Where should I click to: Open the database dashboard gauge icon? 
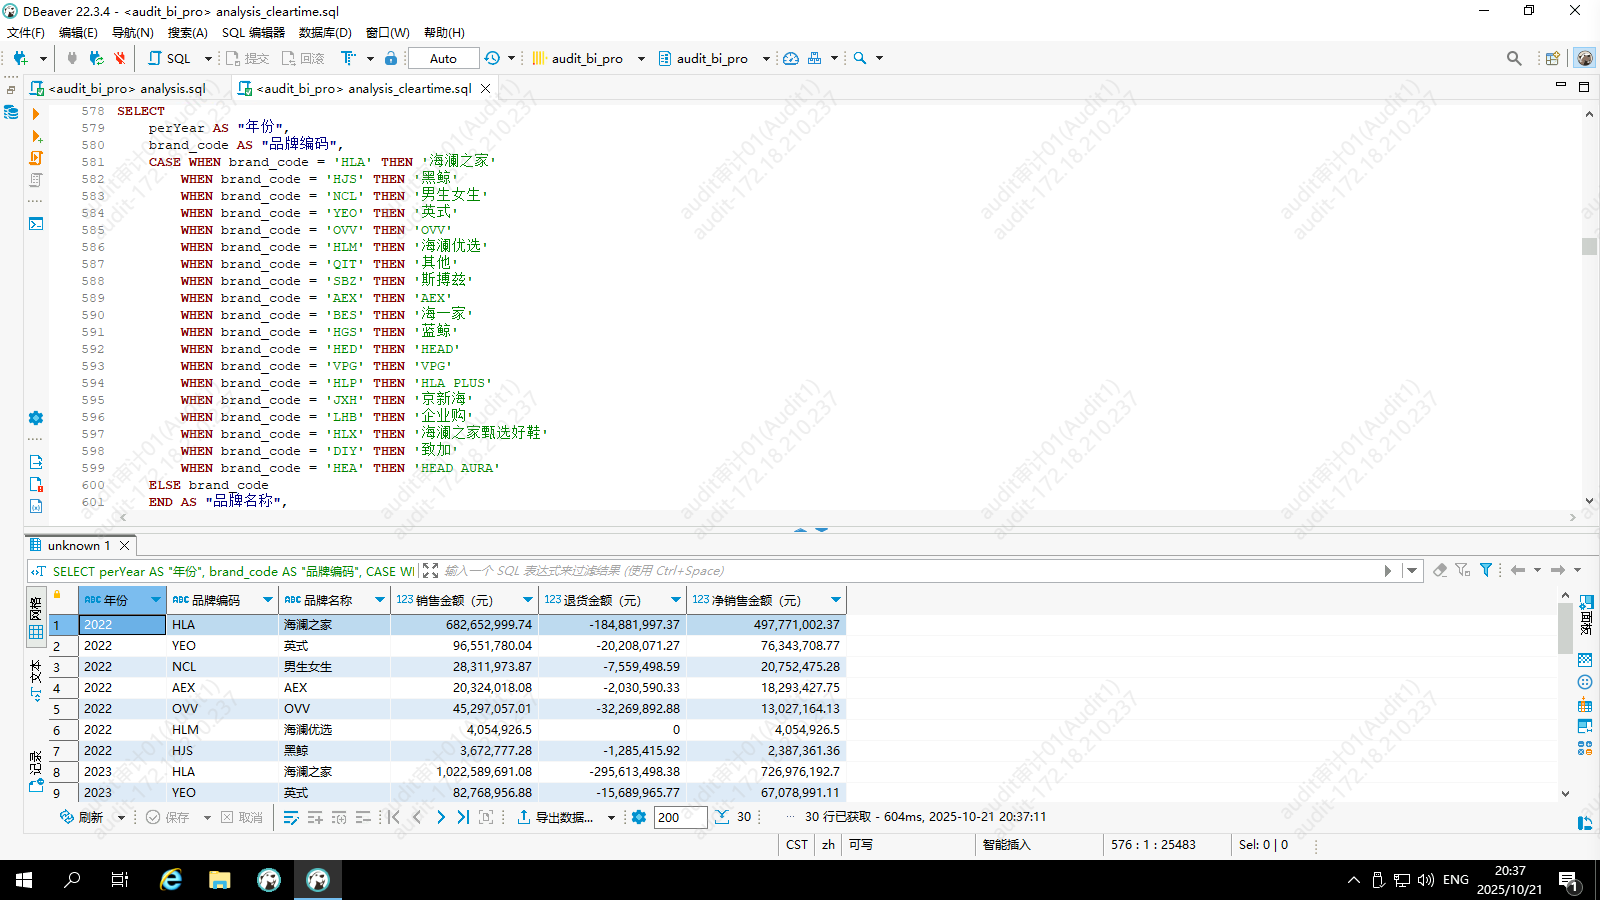coord(791,58)
